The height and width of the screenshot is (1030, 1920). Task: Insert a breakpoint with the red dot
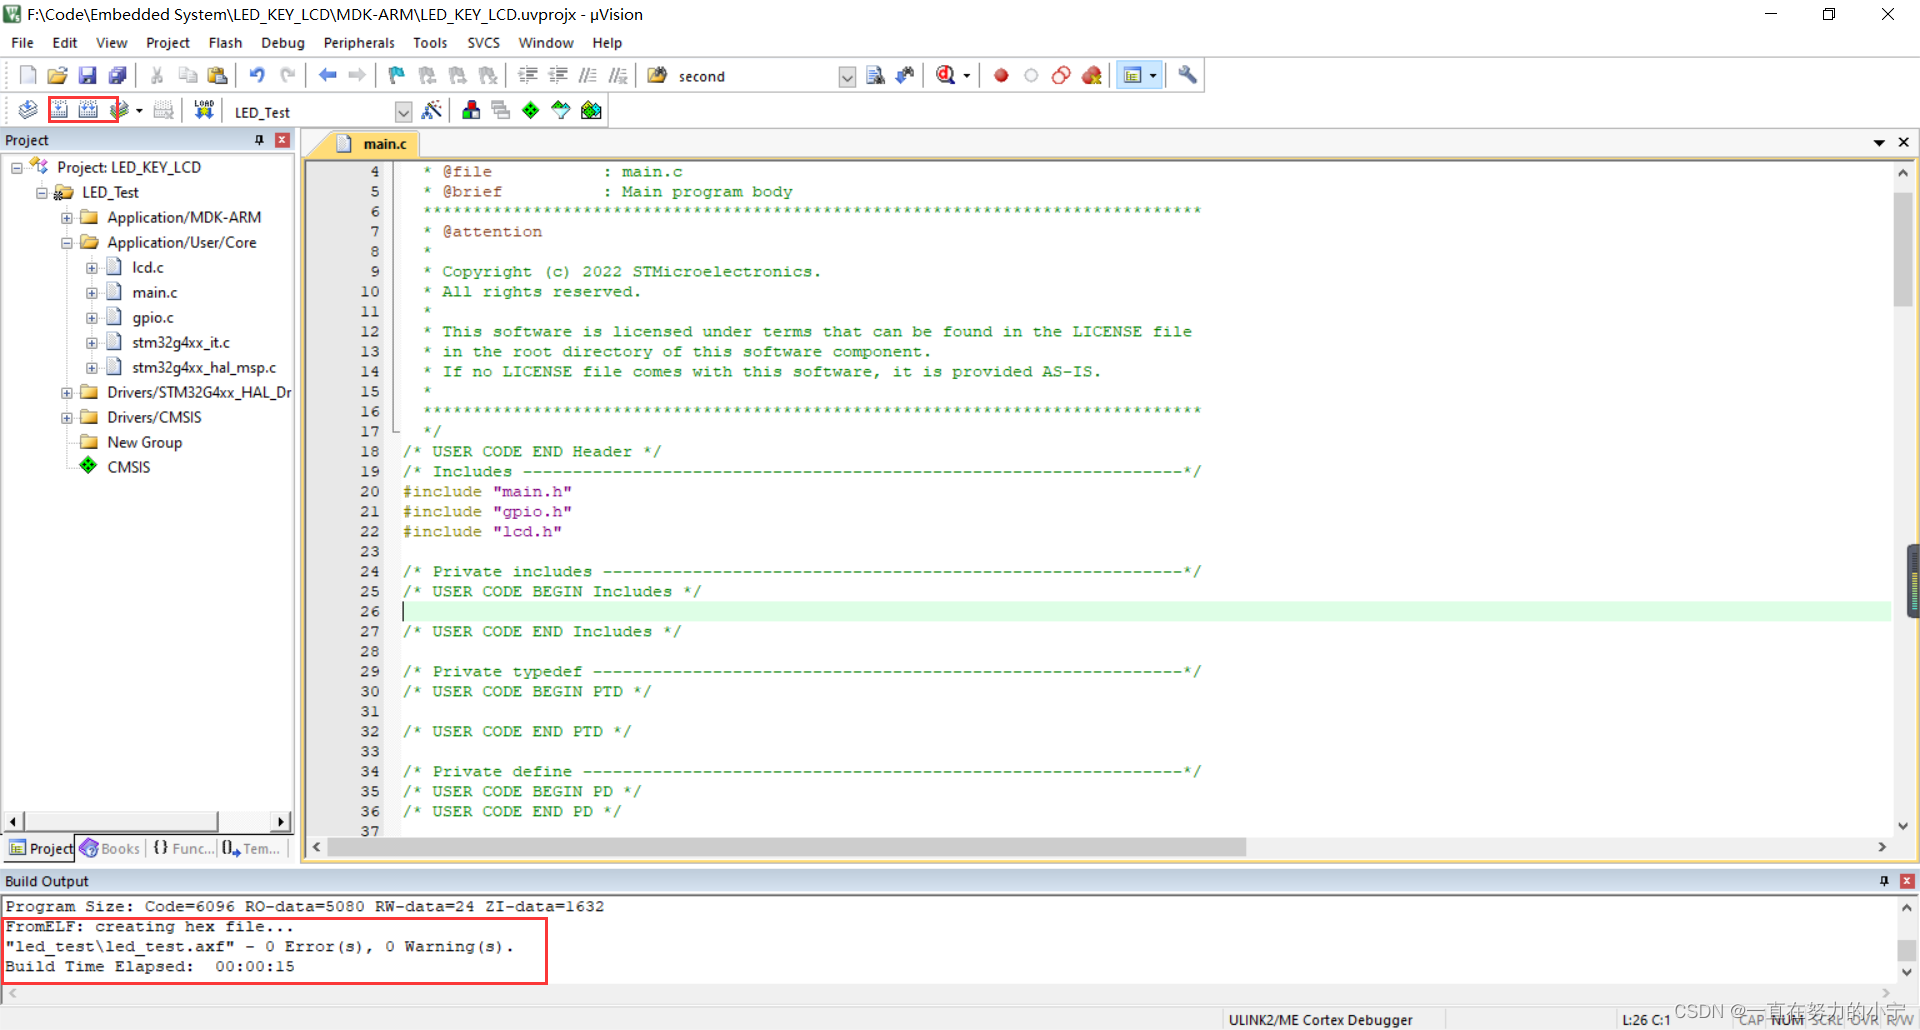(x=1001, y=75)
